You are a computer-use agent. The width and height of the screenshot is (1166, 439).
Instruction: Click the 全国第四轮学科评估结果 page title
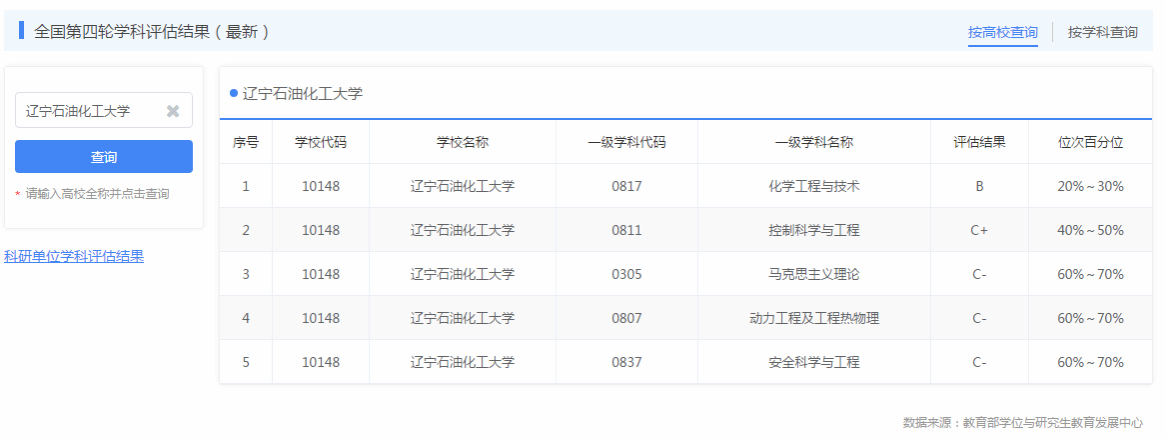(151, 31)
